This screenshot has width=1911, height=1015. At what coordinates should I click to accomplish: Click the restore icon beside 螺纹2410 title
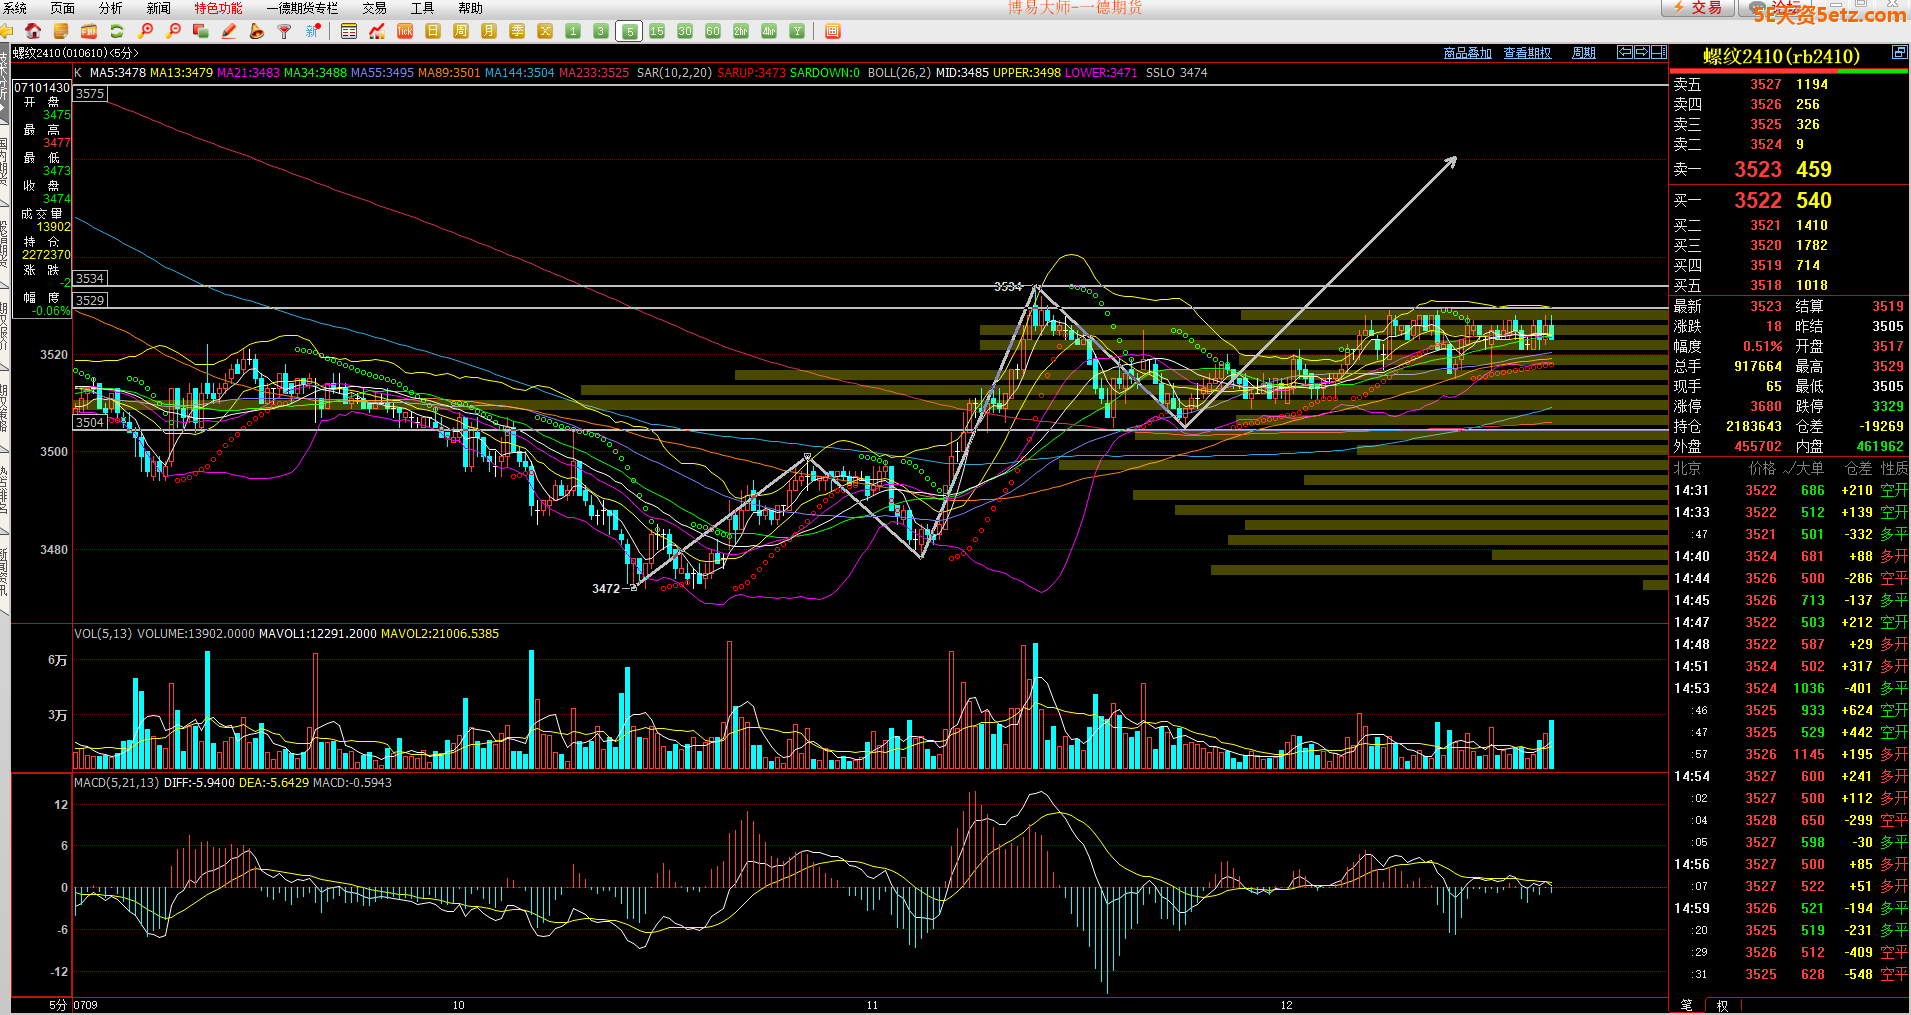point(1899,52)
